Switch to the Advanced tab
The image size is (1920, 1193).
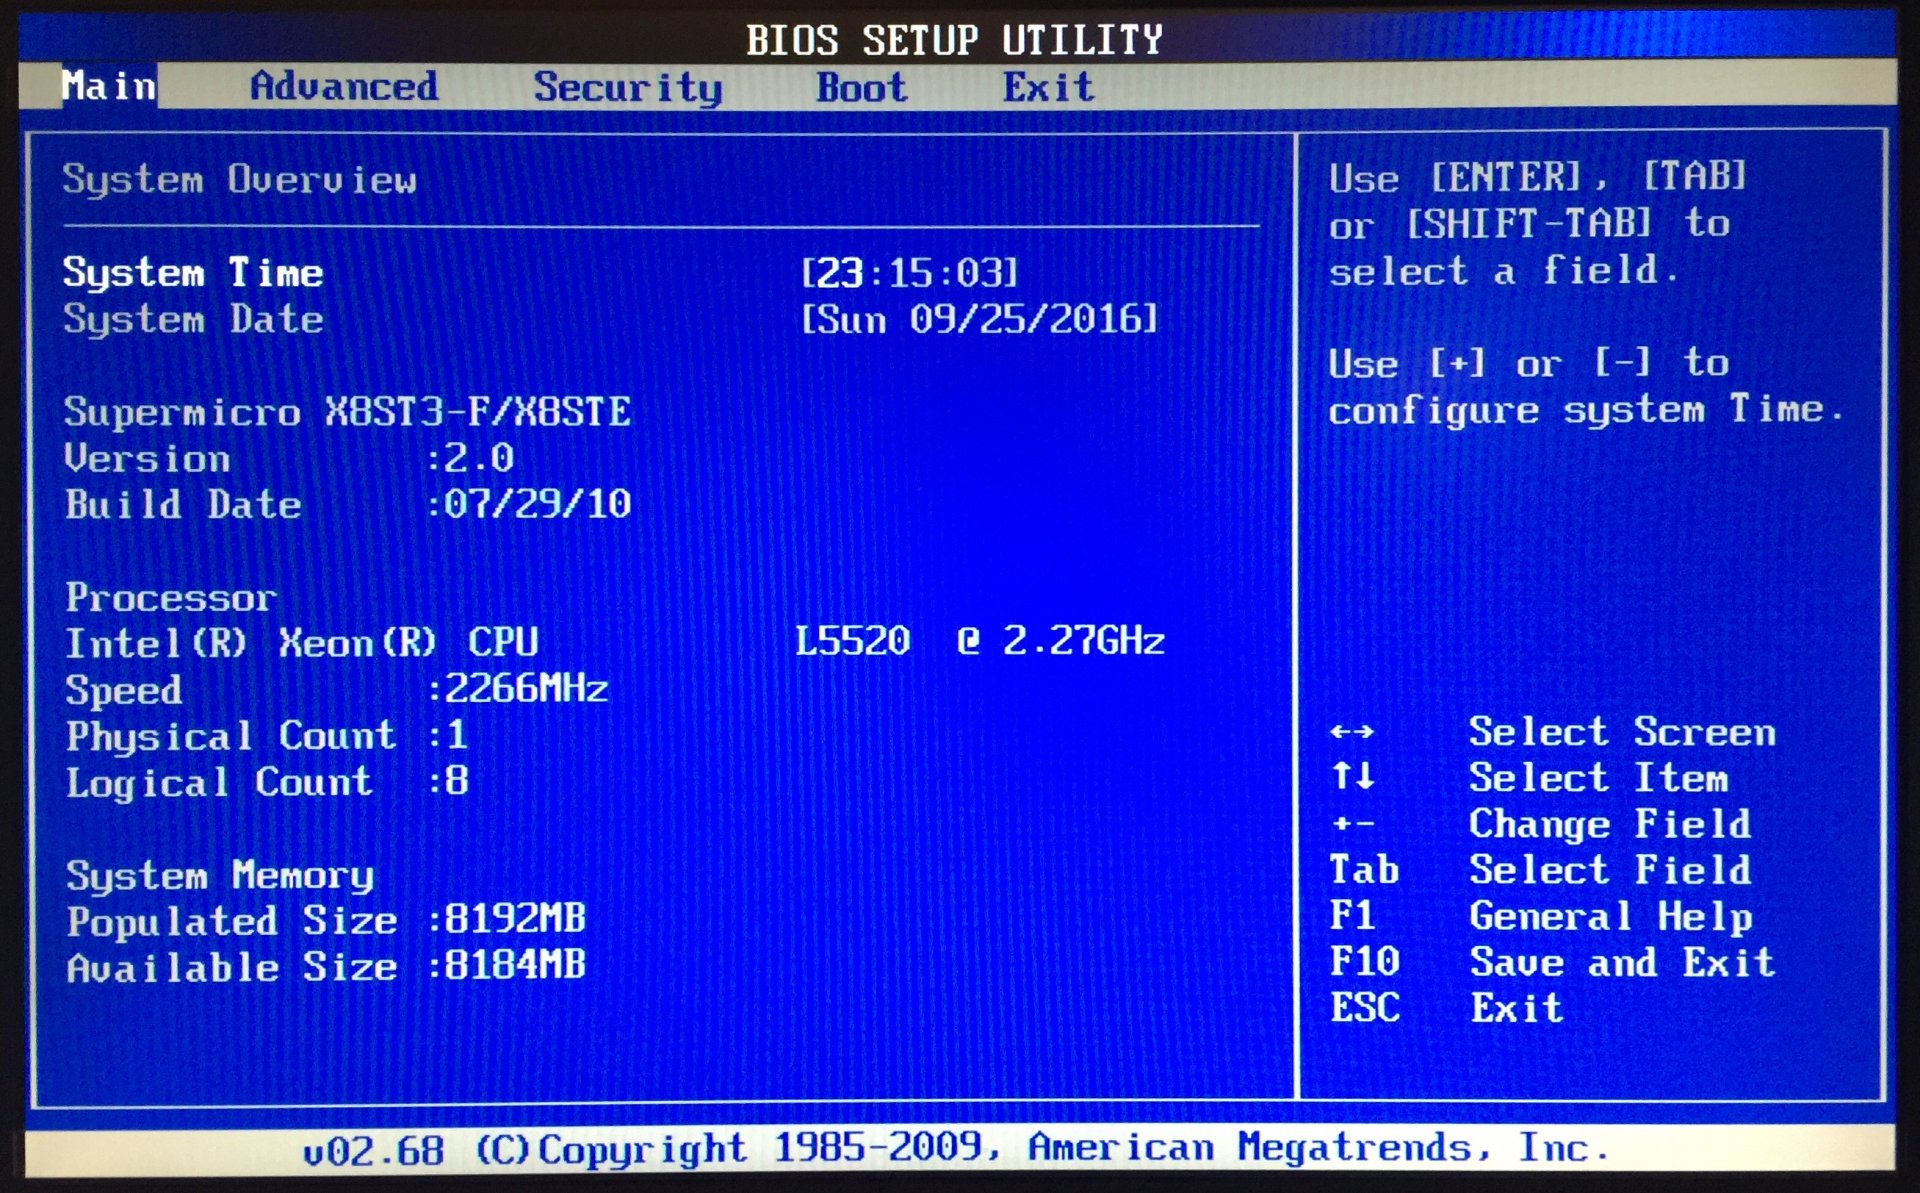[344, 86]
